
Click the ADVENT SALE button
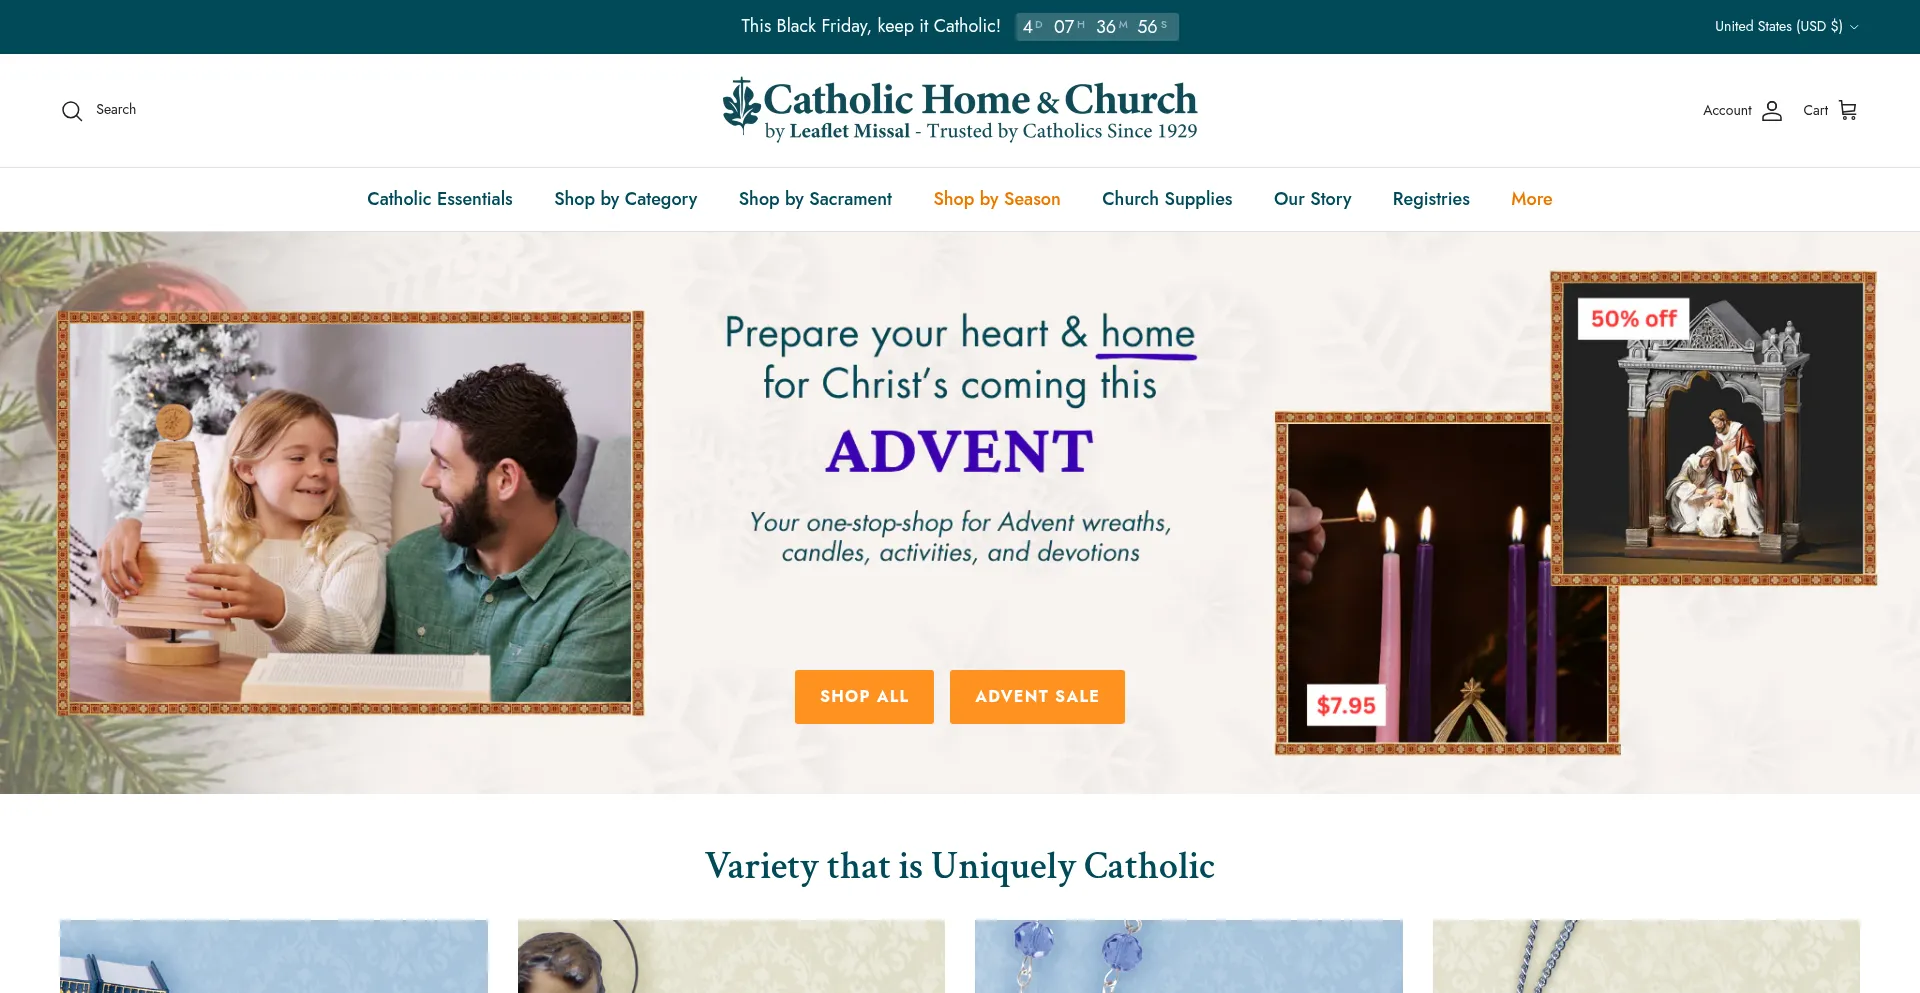pyautogui.click(x=1037, y=697)
